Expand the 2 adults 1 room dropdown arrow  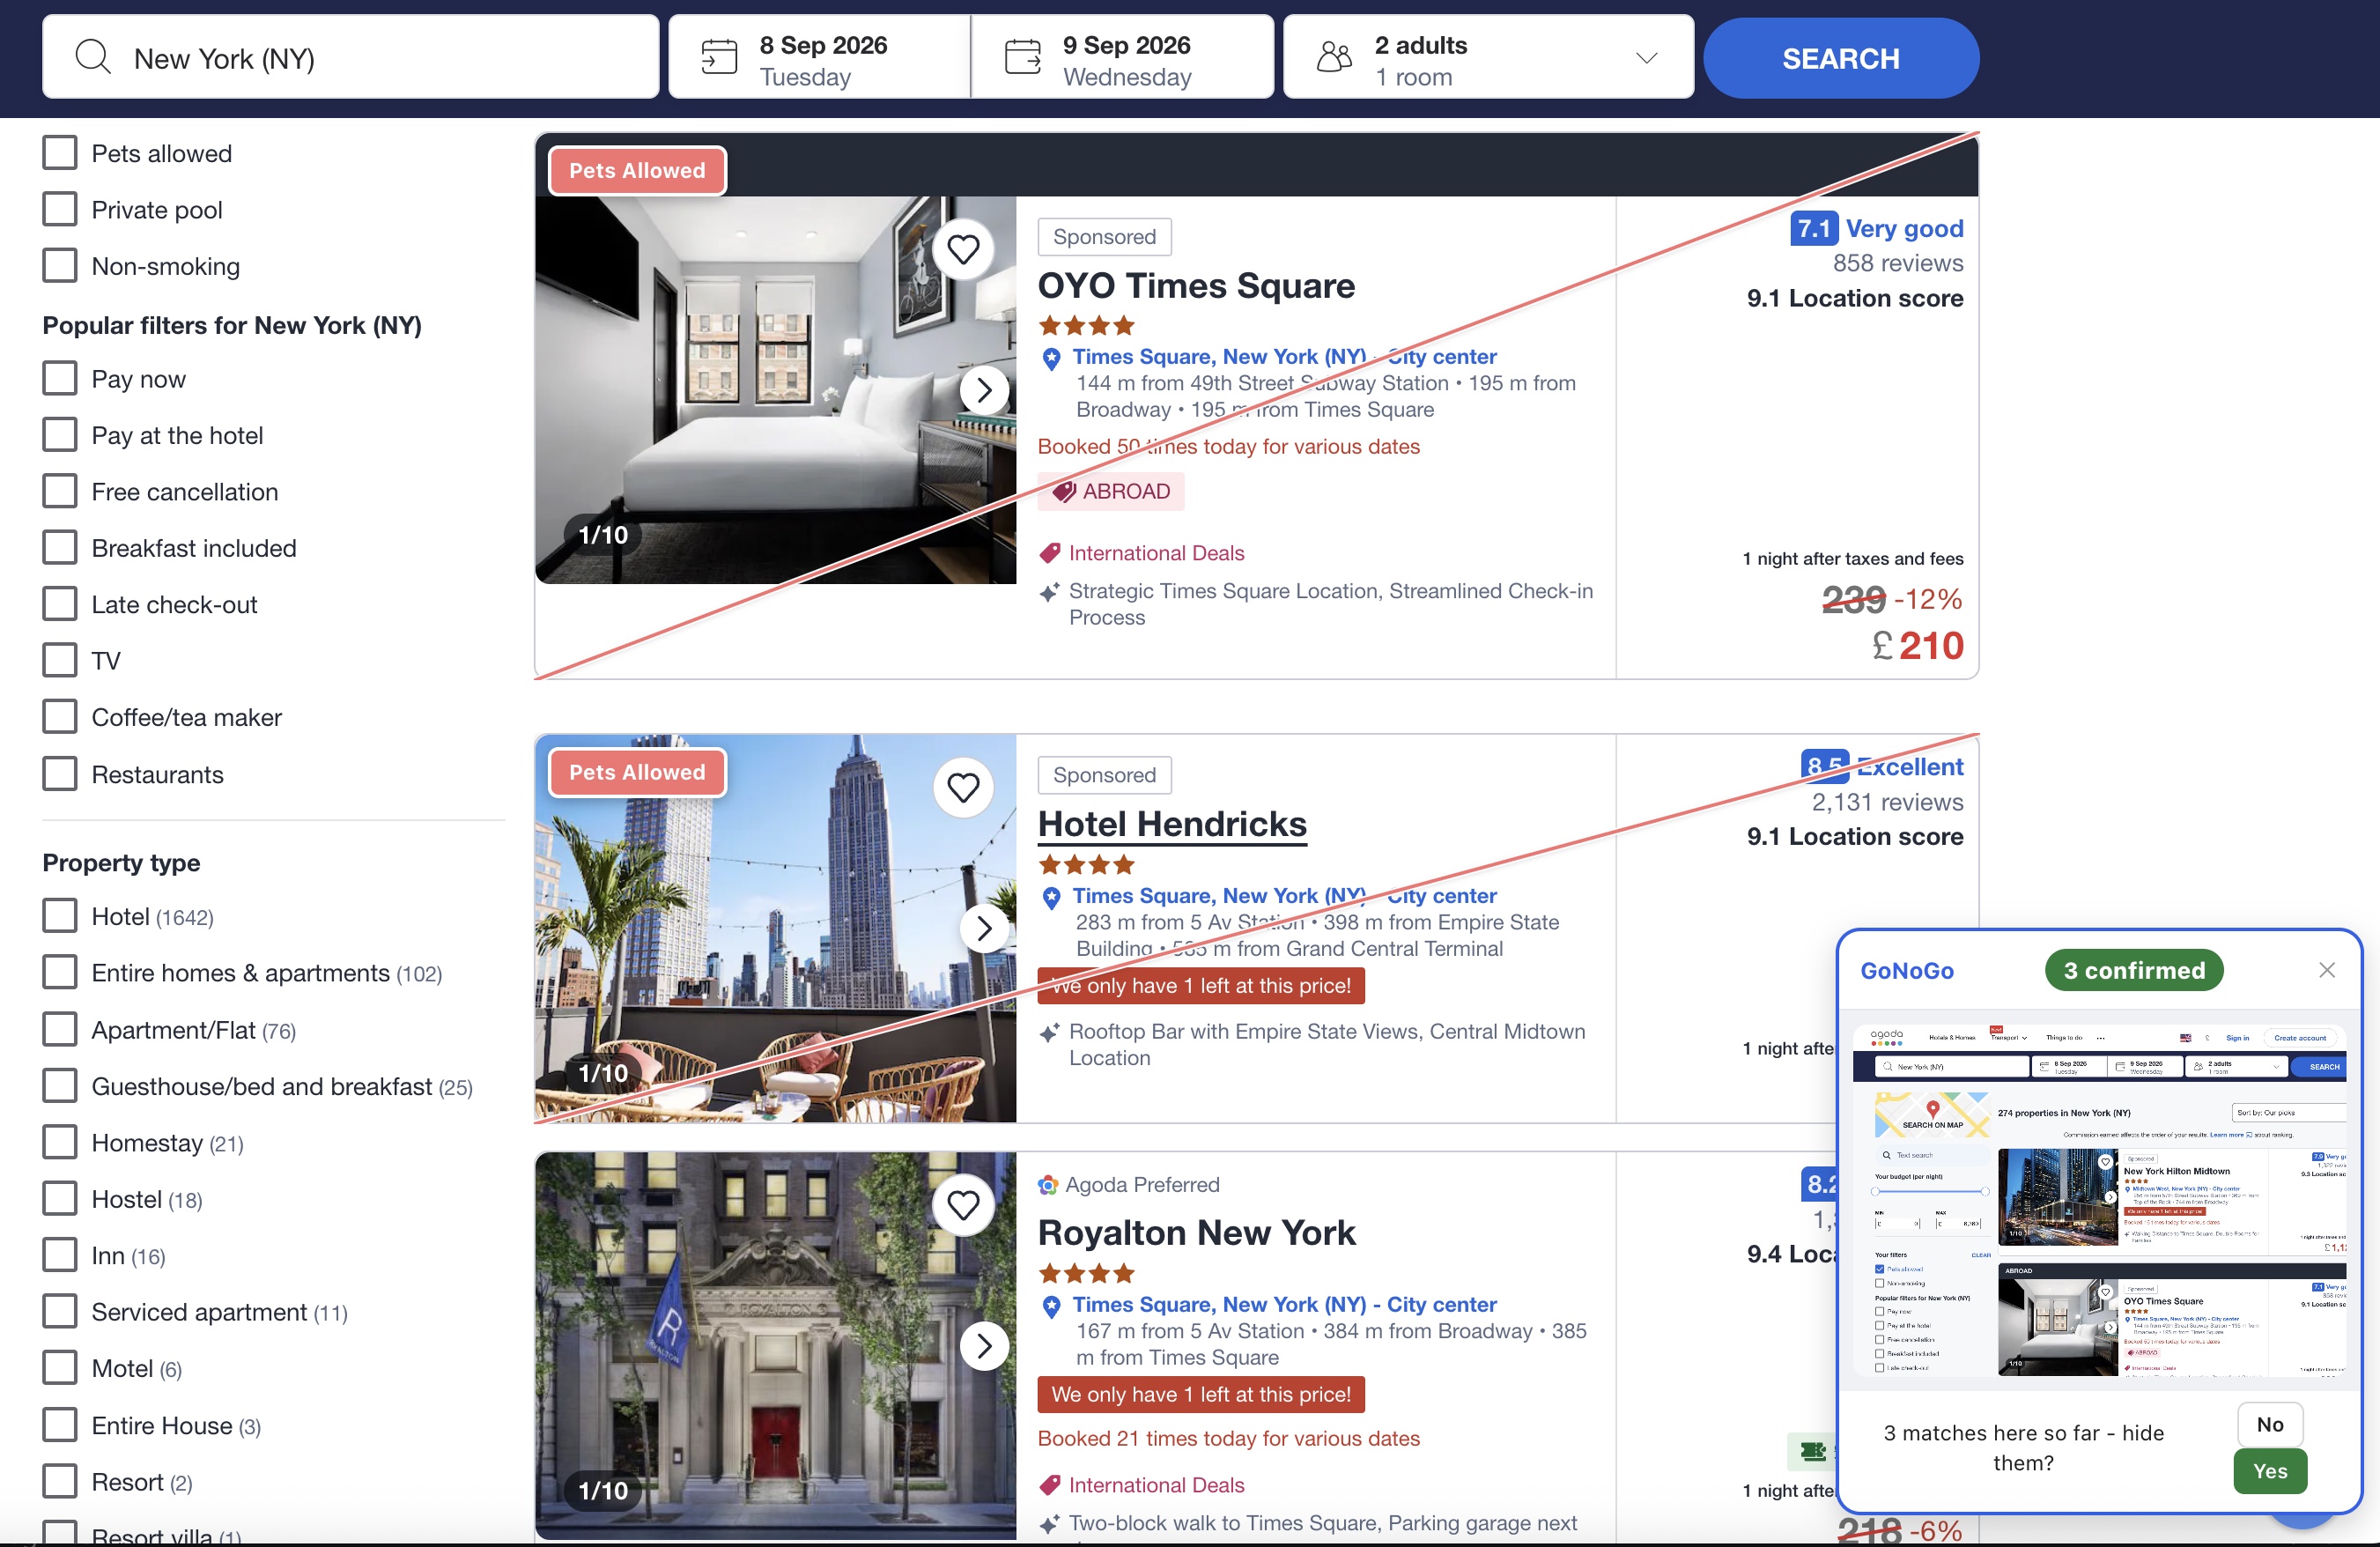click(x=1646, y=58)
